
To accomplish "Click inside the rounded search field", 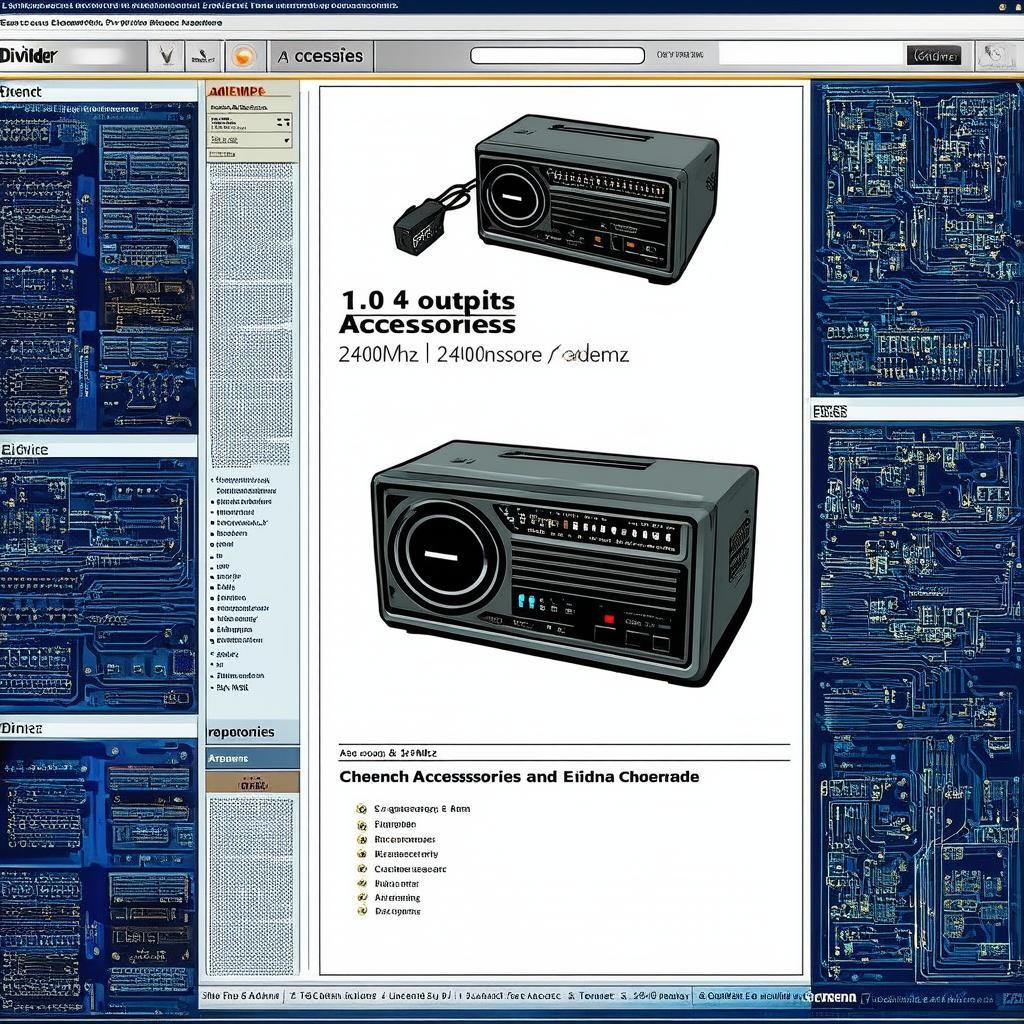I will coord(556,56).
